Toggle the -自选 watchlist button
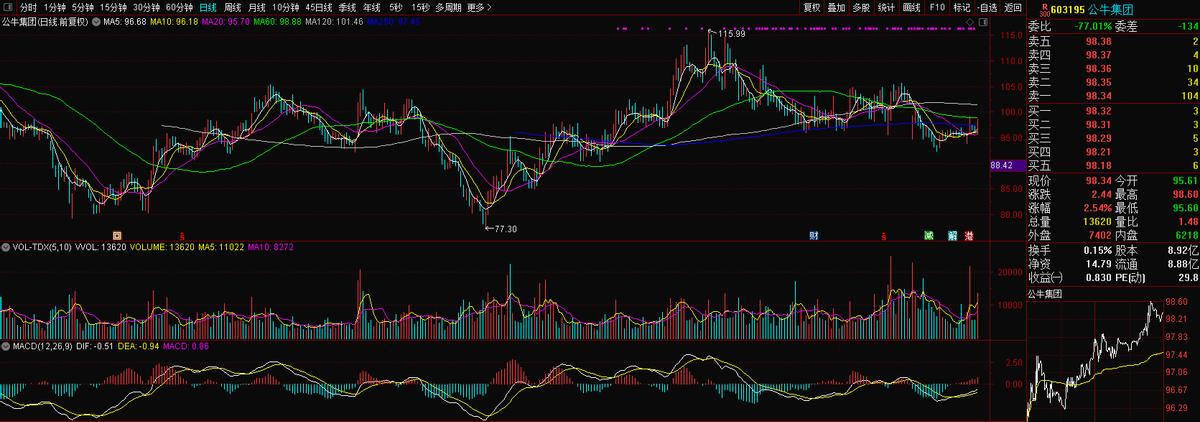 (987, 7)
